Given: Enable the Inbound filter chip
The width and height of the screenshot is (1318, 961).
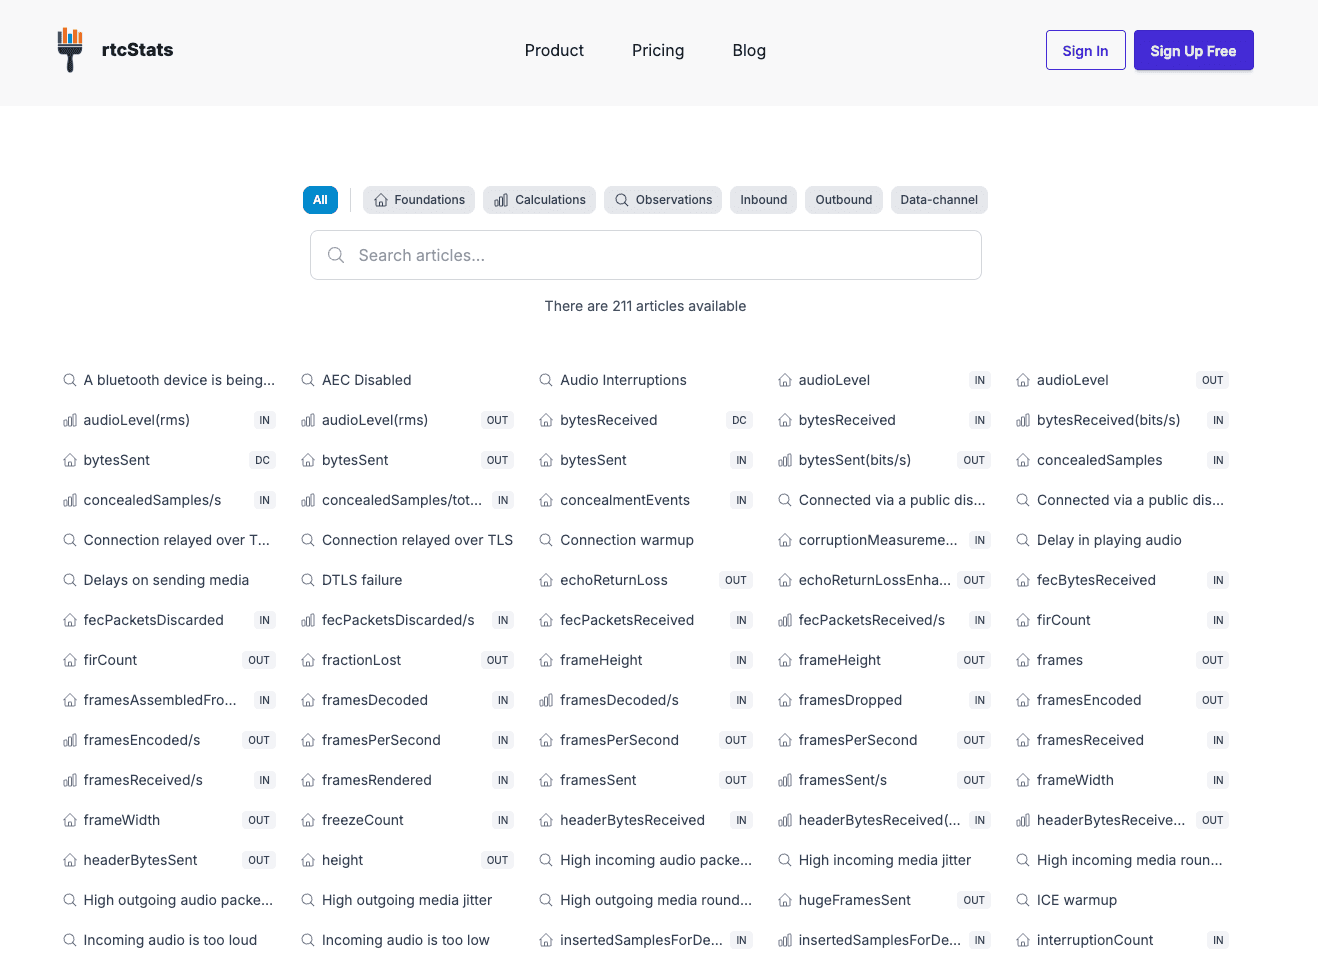Looking at the screenshot, I should pos(763,200).
